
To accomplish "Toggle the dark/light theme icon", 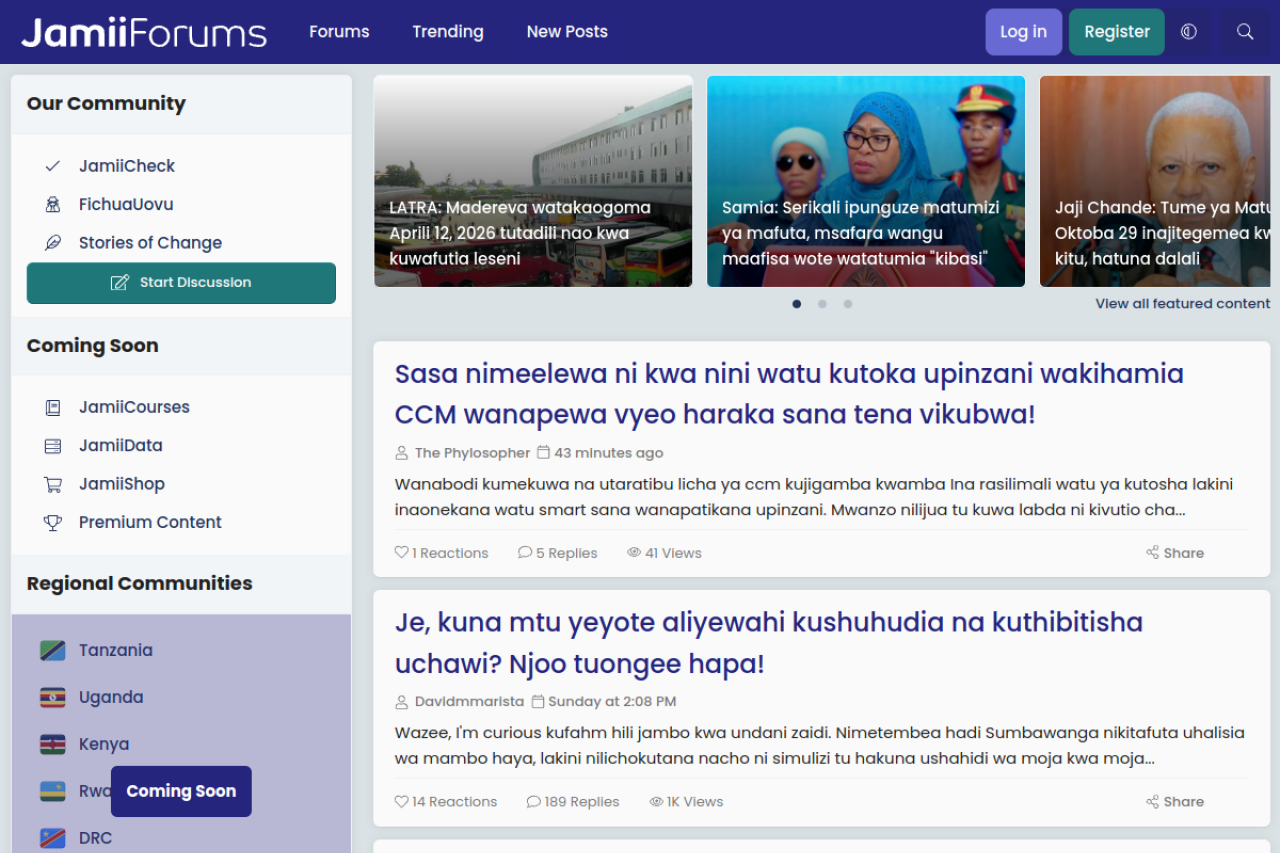I will 1189,32.
